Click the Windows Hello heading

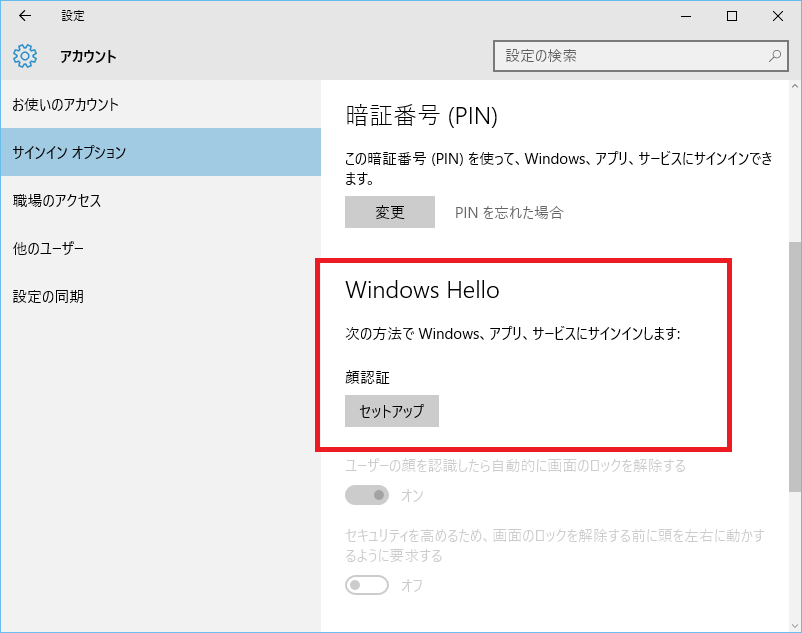click(422, 290)
